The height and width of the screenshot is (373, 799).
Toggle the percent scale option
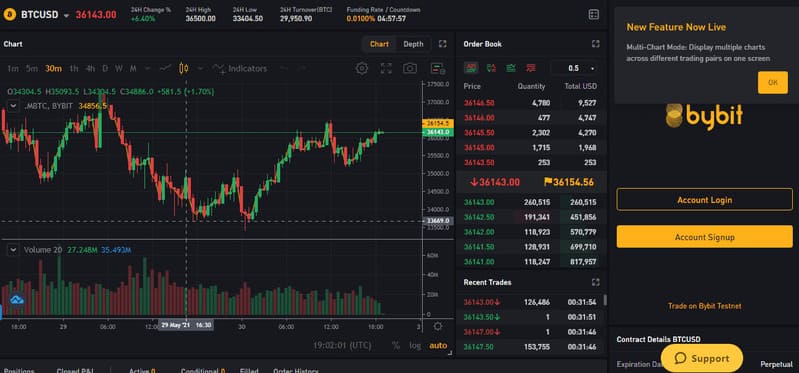pos(395,345)
